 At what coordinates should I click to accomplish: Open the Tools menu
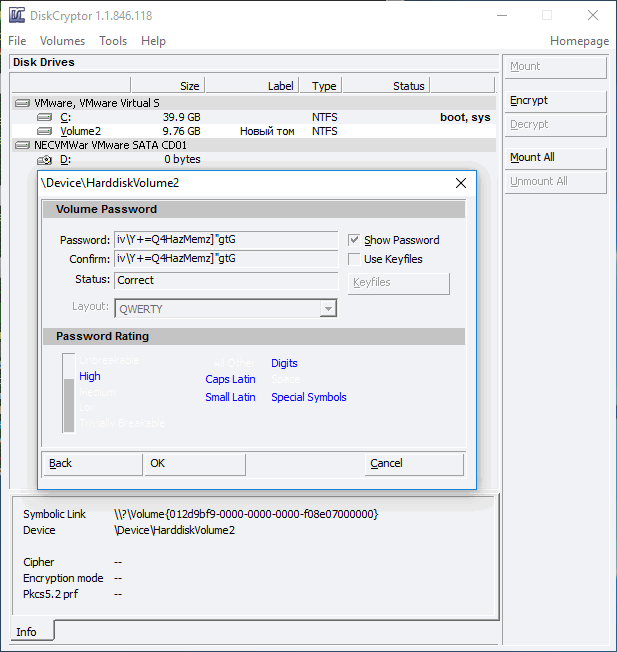coord(113,41)
